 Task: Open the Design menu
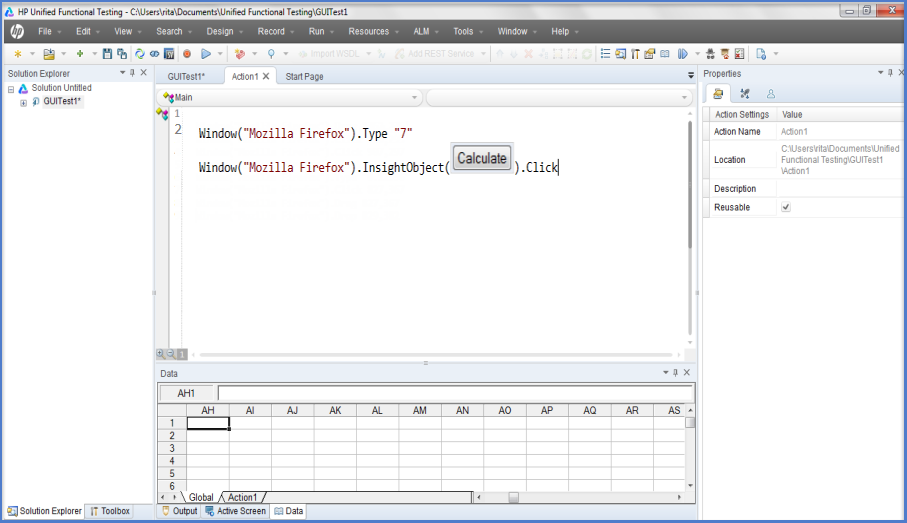click(220, 31)
